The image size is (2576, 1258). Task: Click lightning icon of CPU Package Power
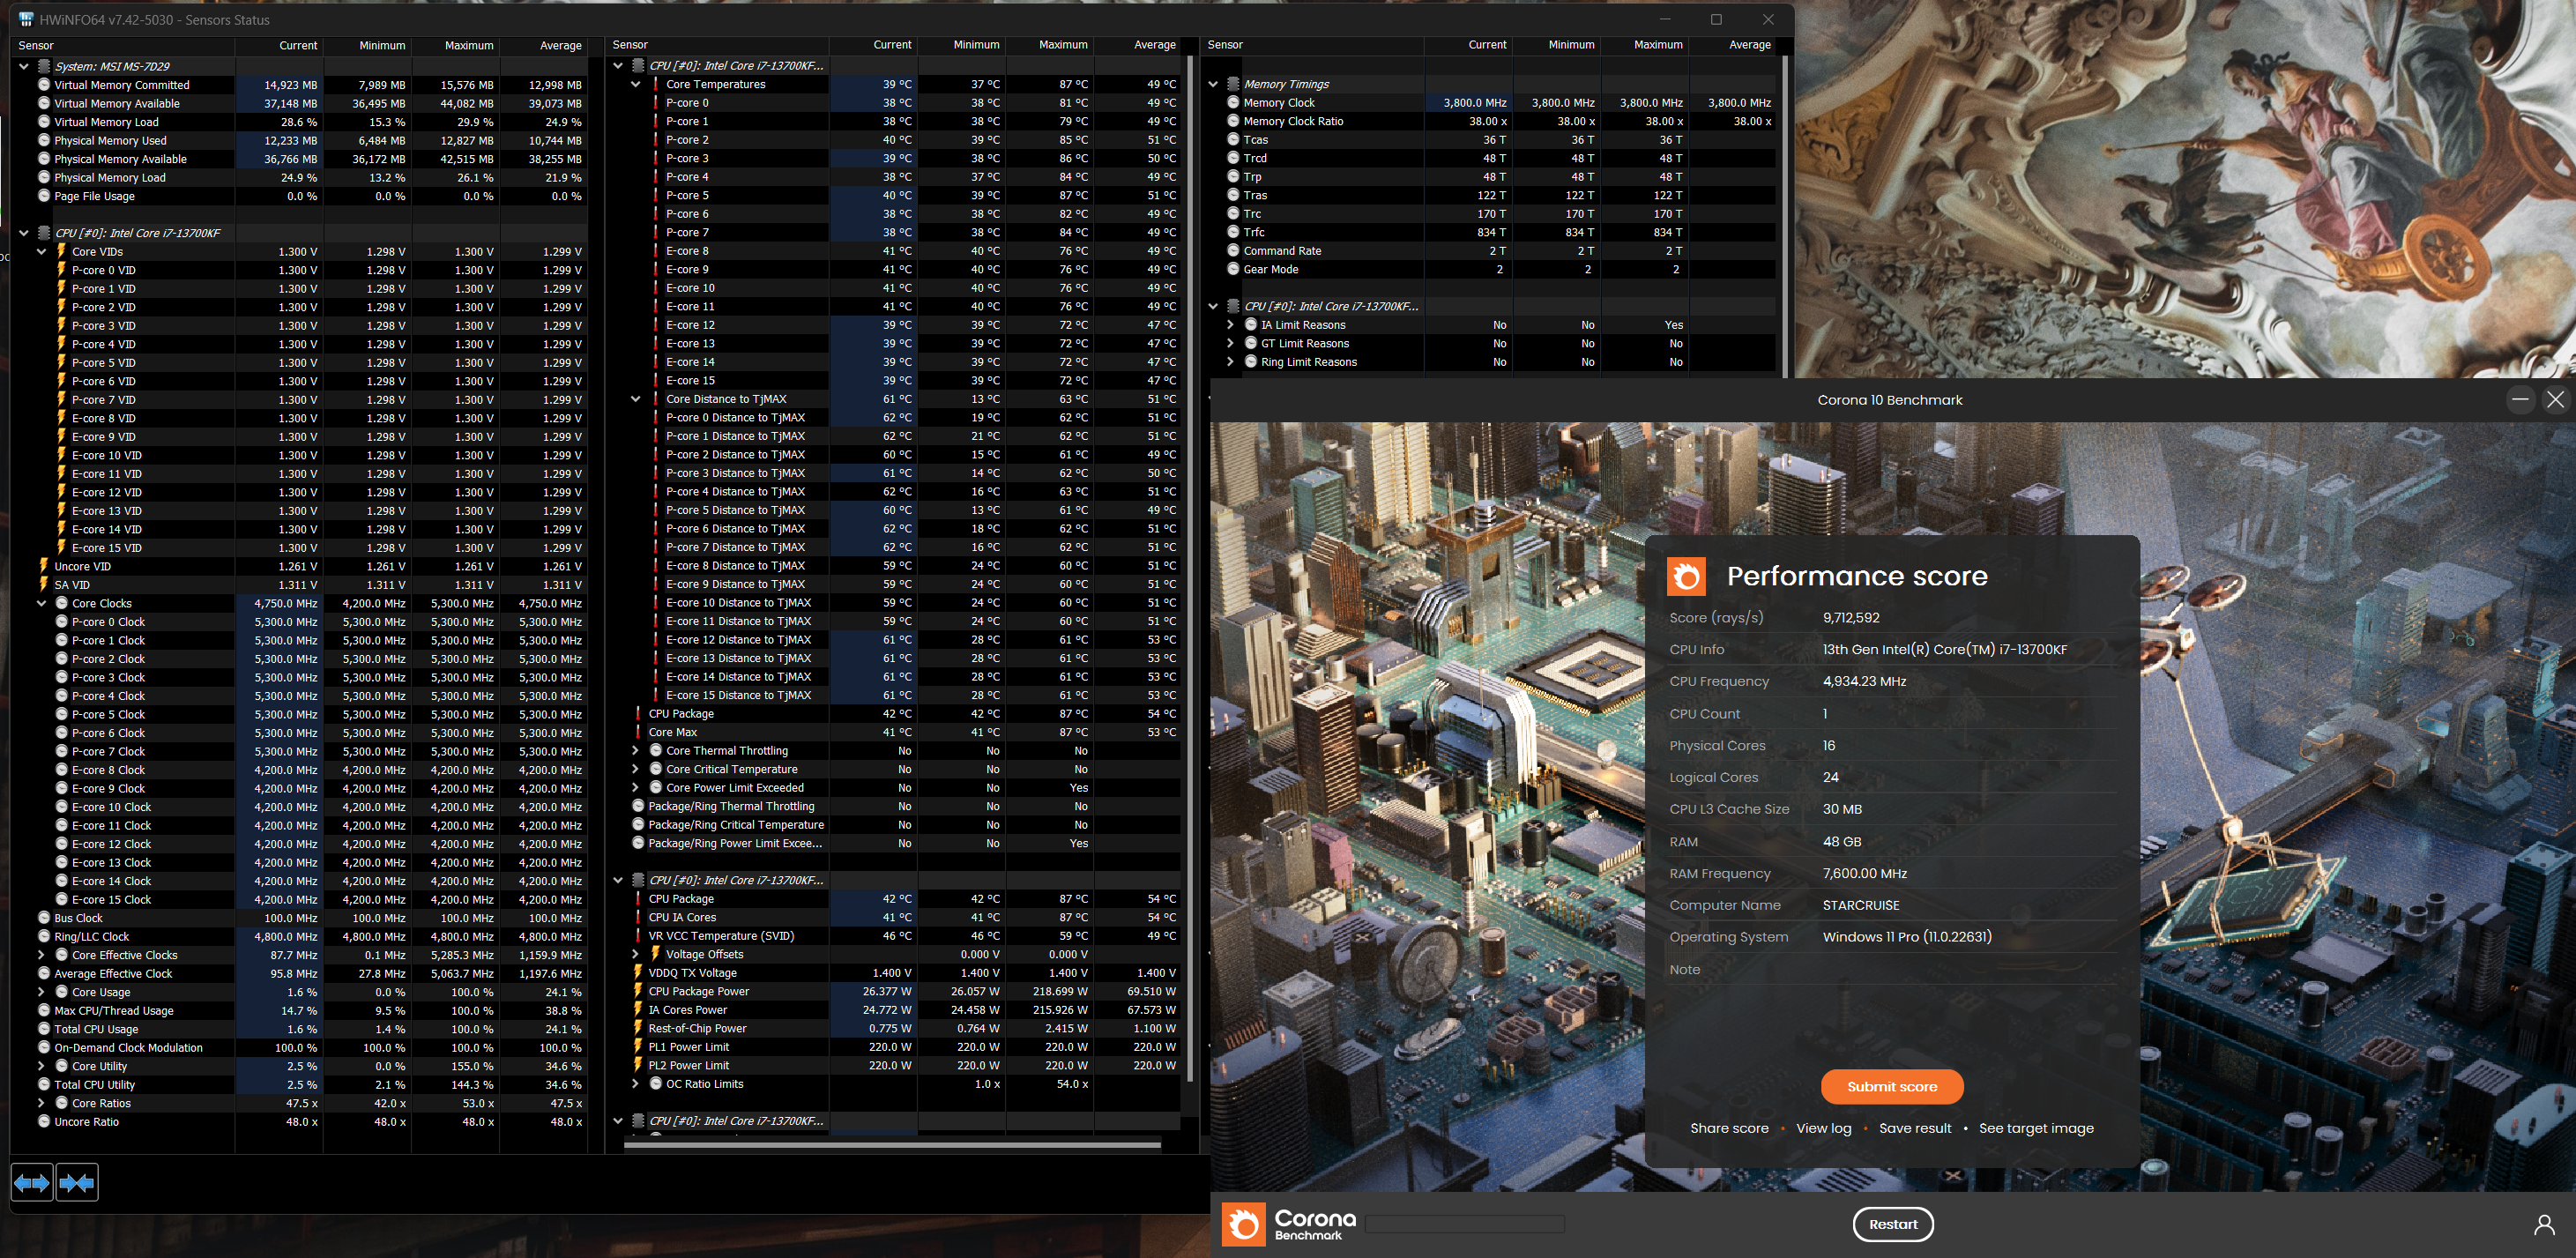pyautogui.click(x=638, y=991)
